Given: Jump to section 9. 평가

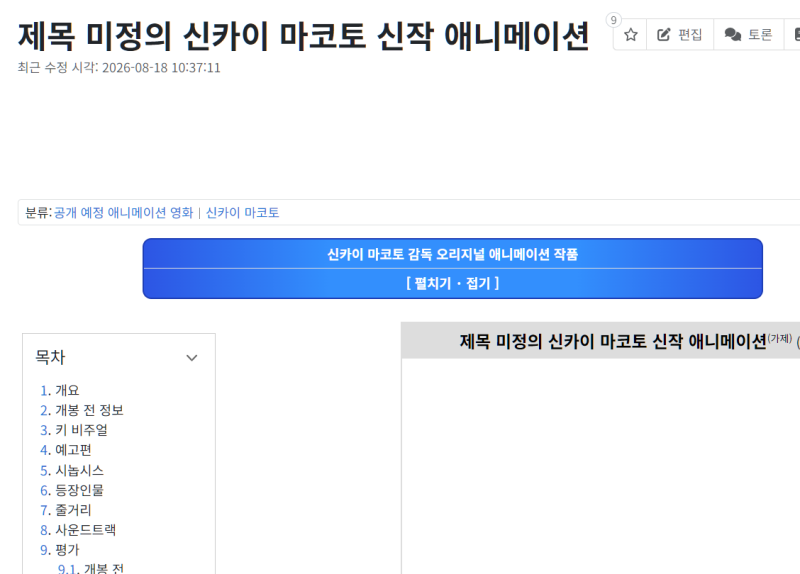Looking at the screenshot, I should pos(60,550).
